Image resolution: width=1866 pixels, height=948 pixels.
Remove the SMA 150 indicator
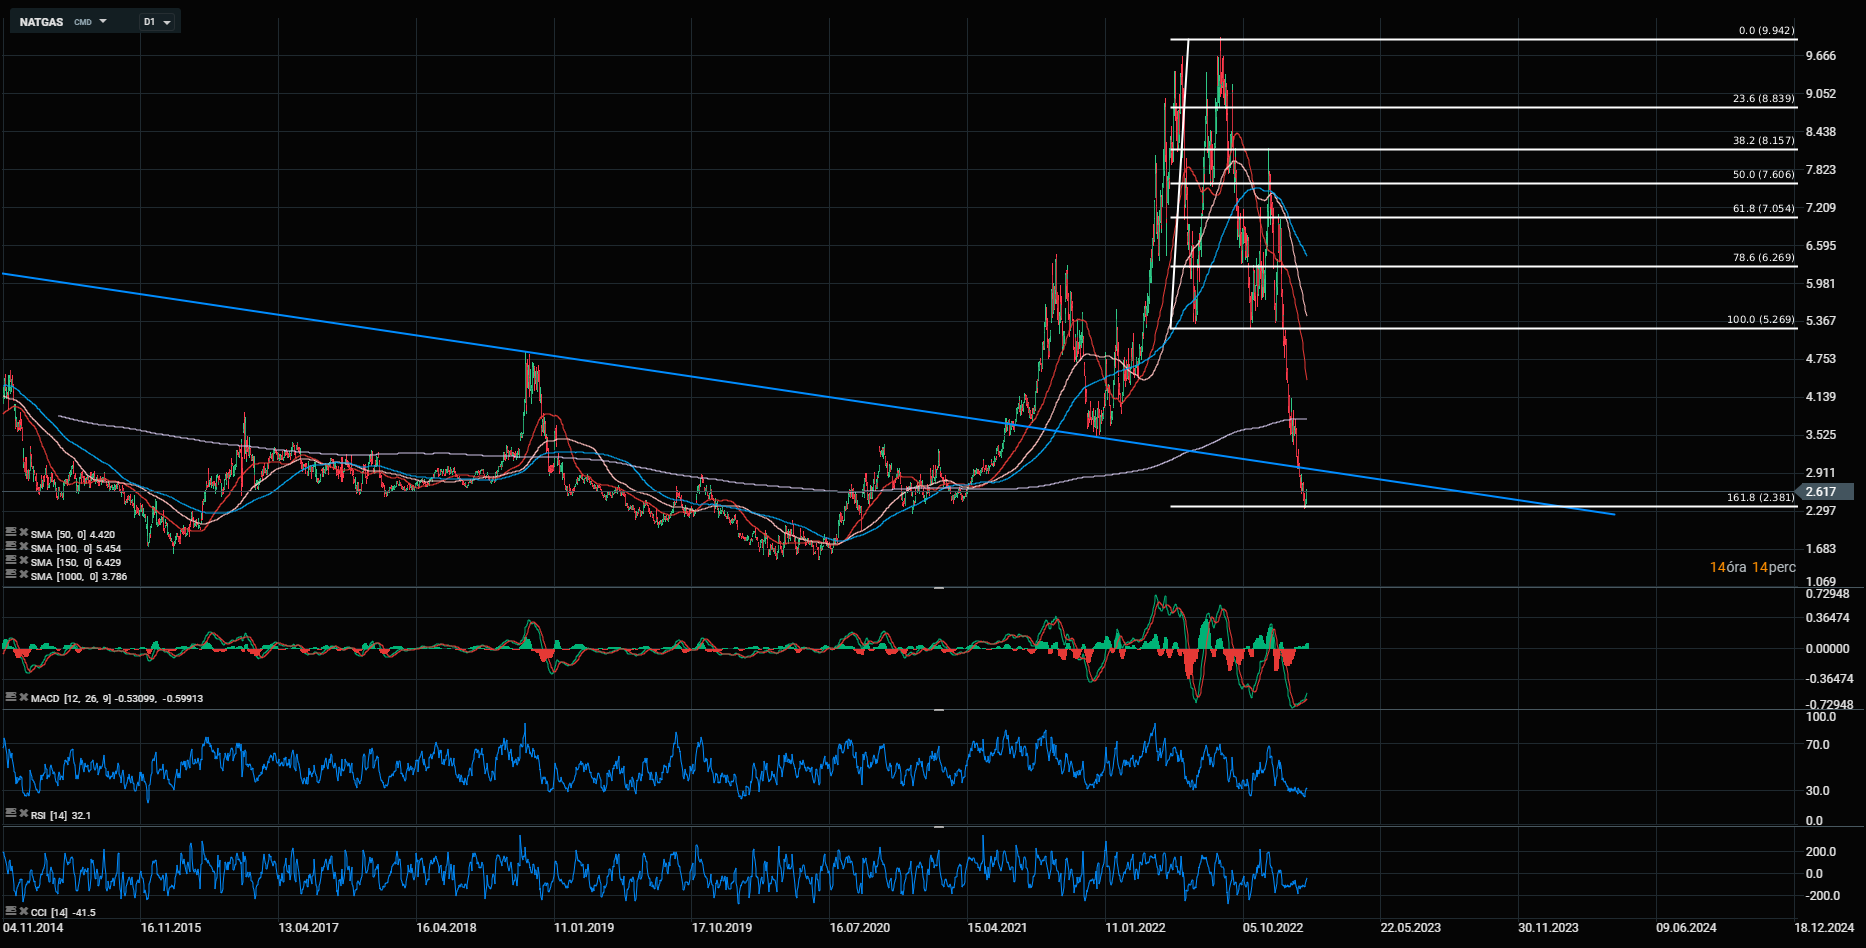coord(24,560)
